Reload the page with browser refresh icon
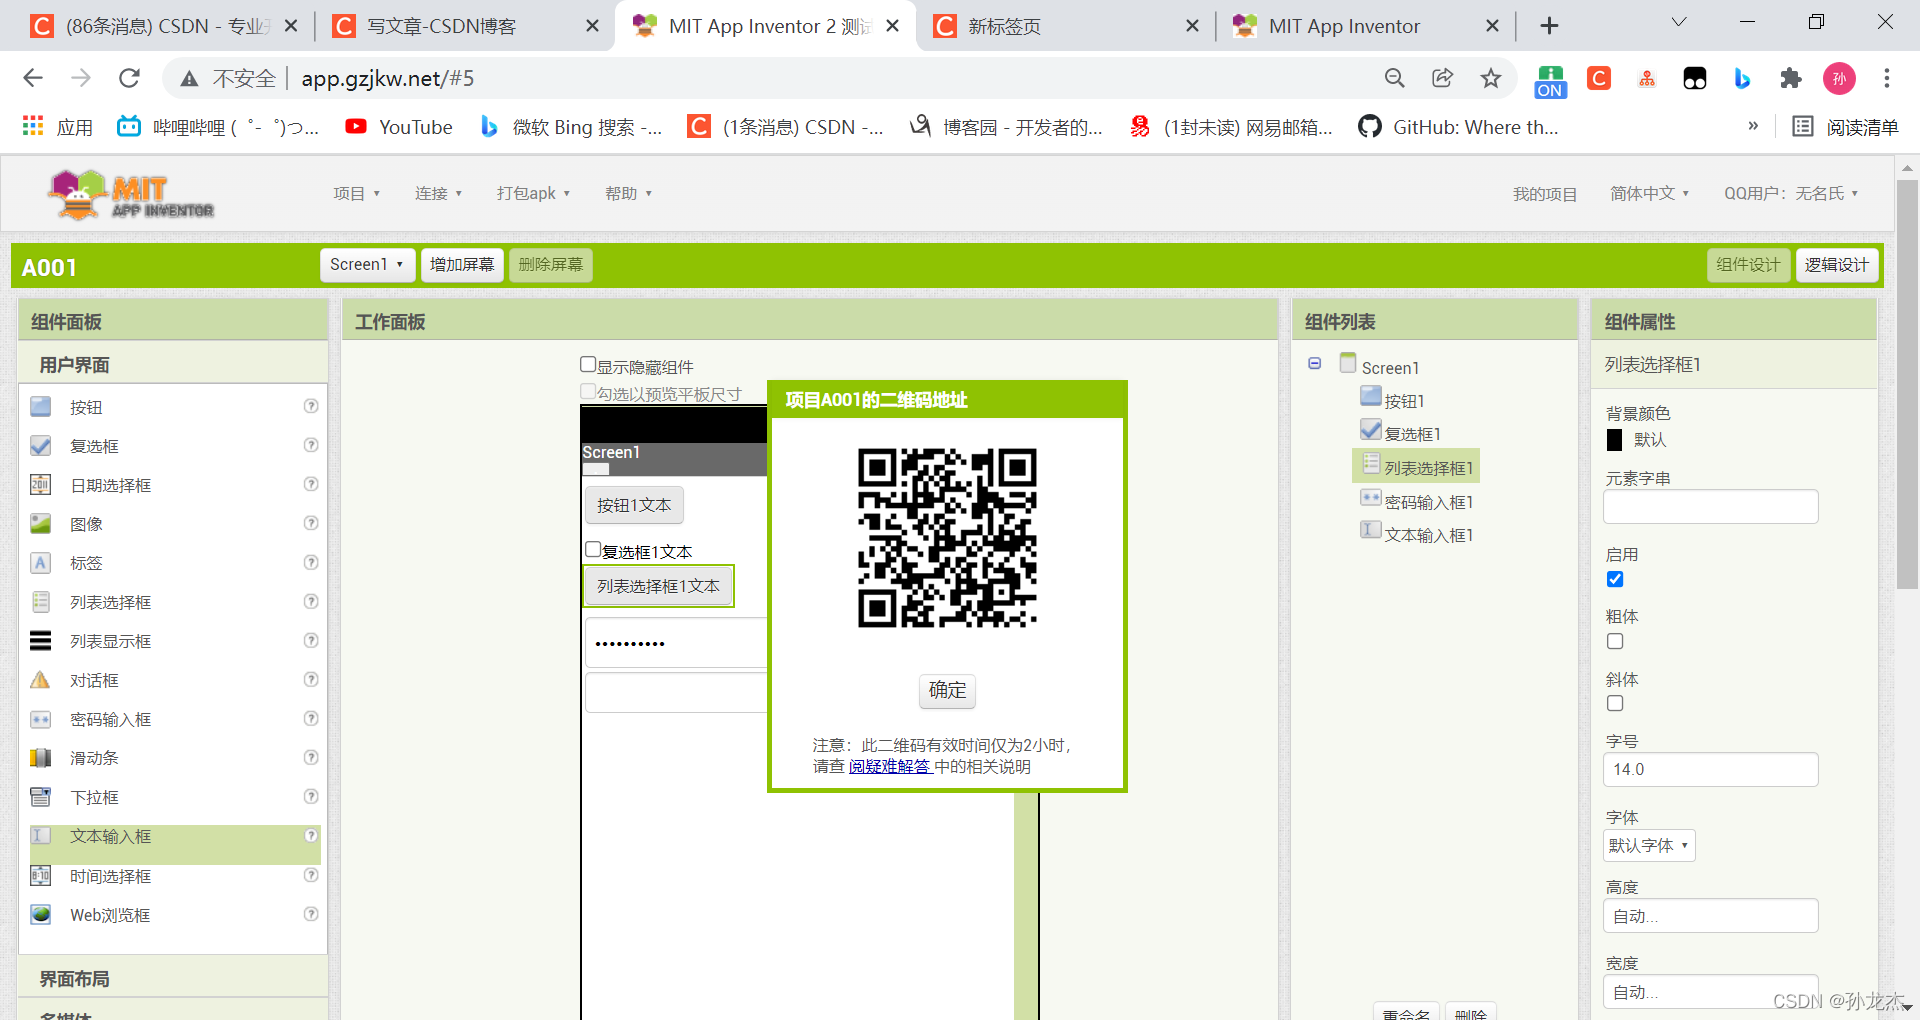This screenshot has width=1920, height=1020. click(129, 78)
